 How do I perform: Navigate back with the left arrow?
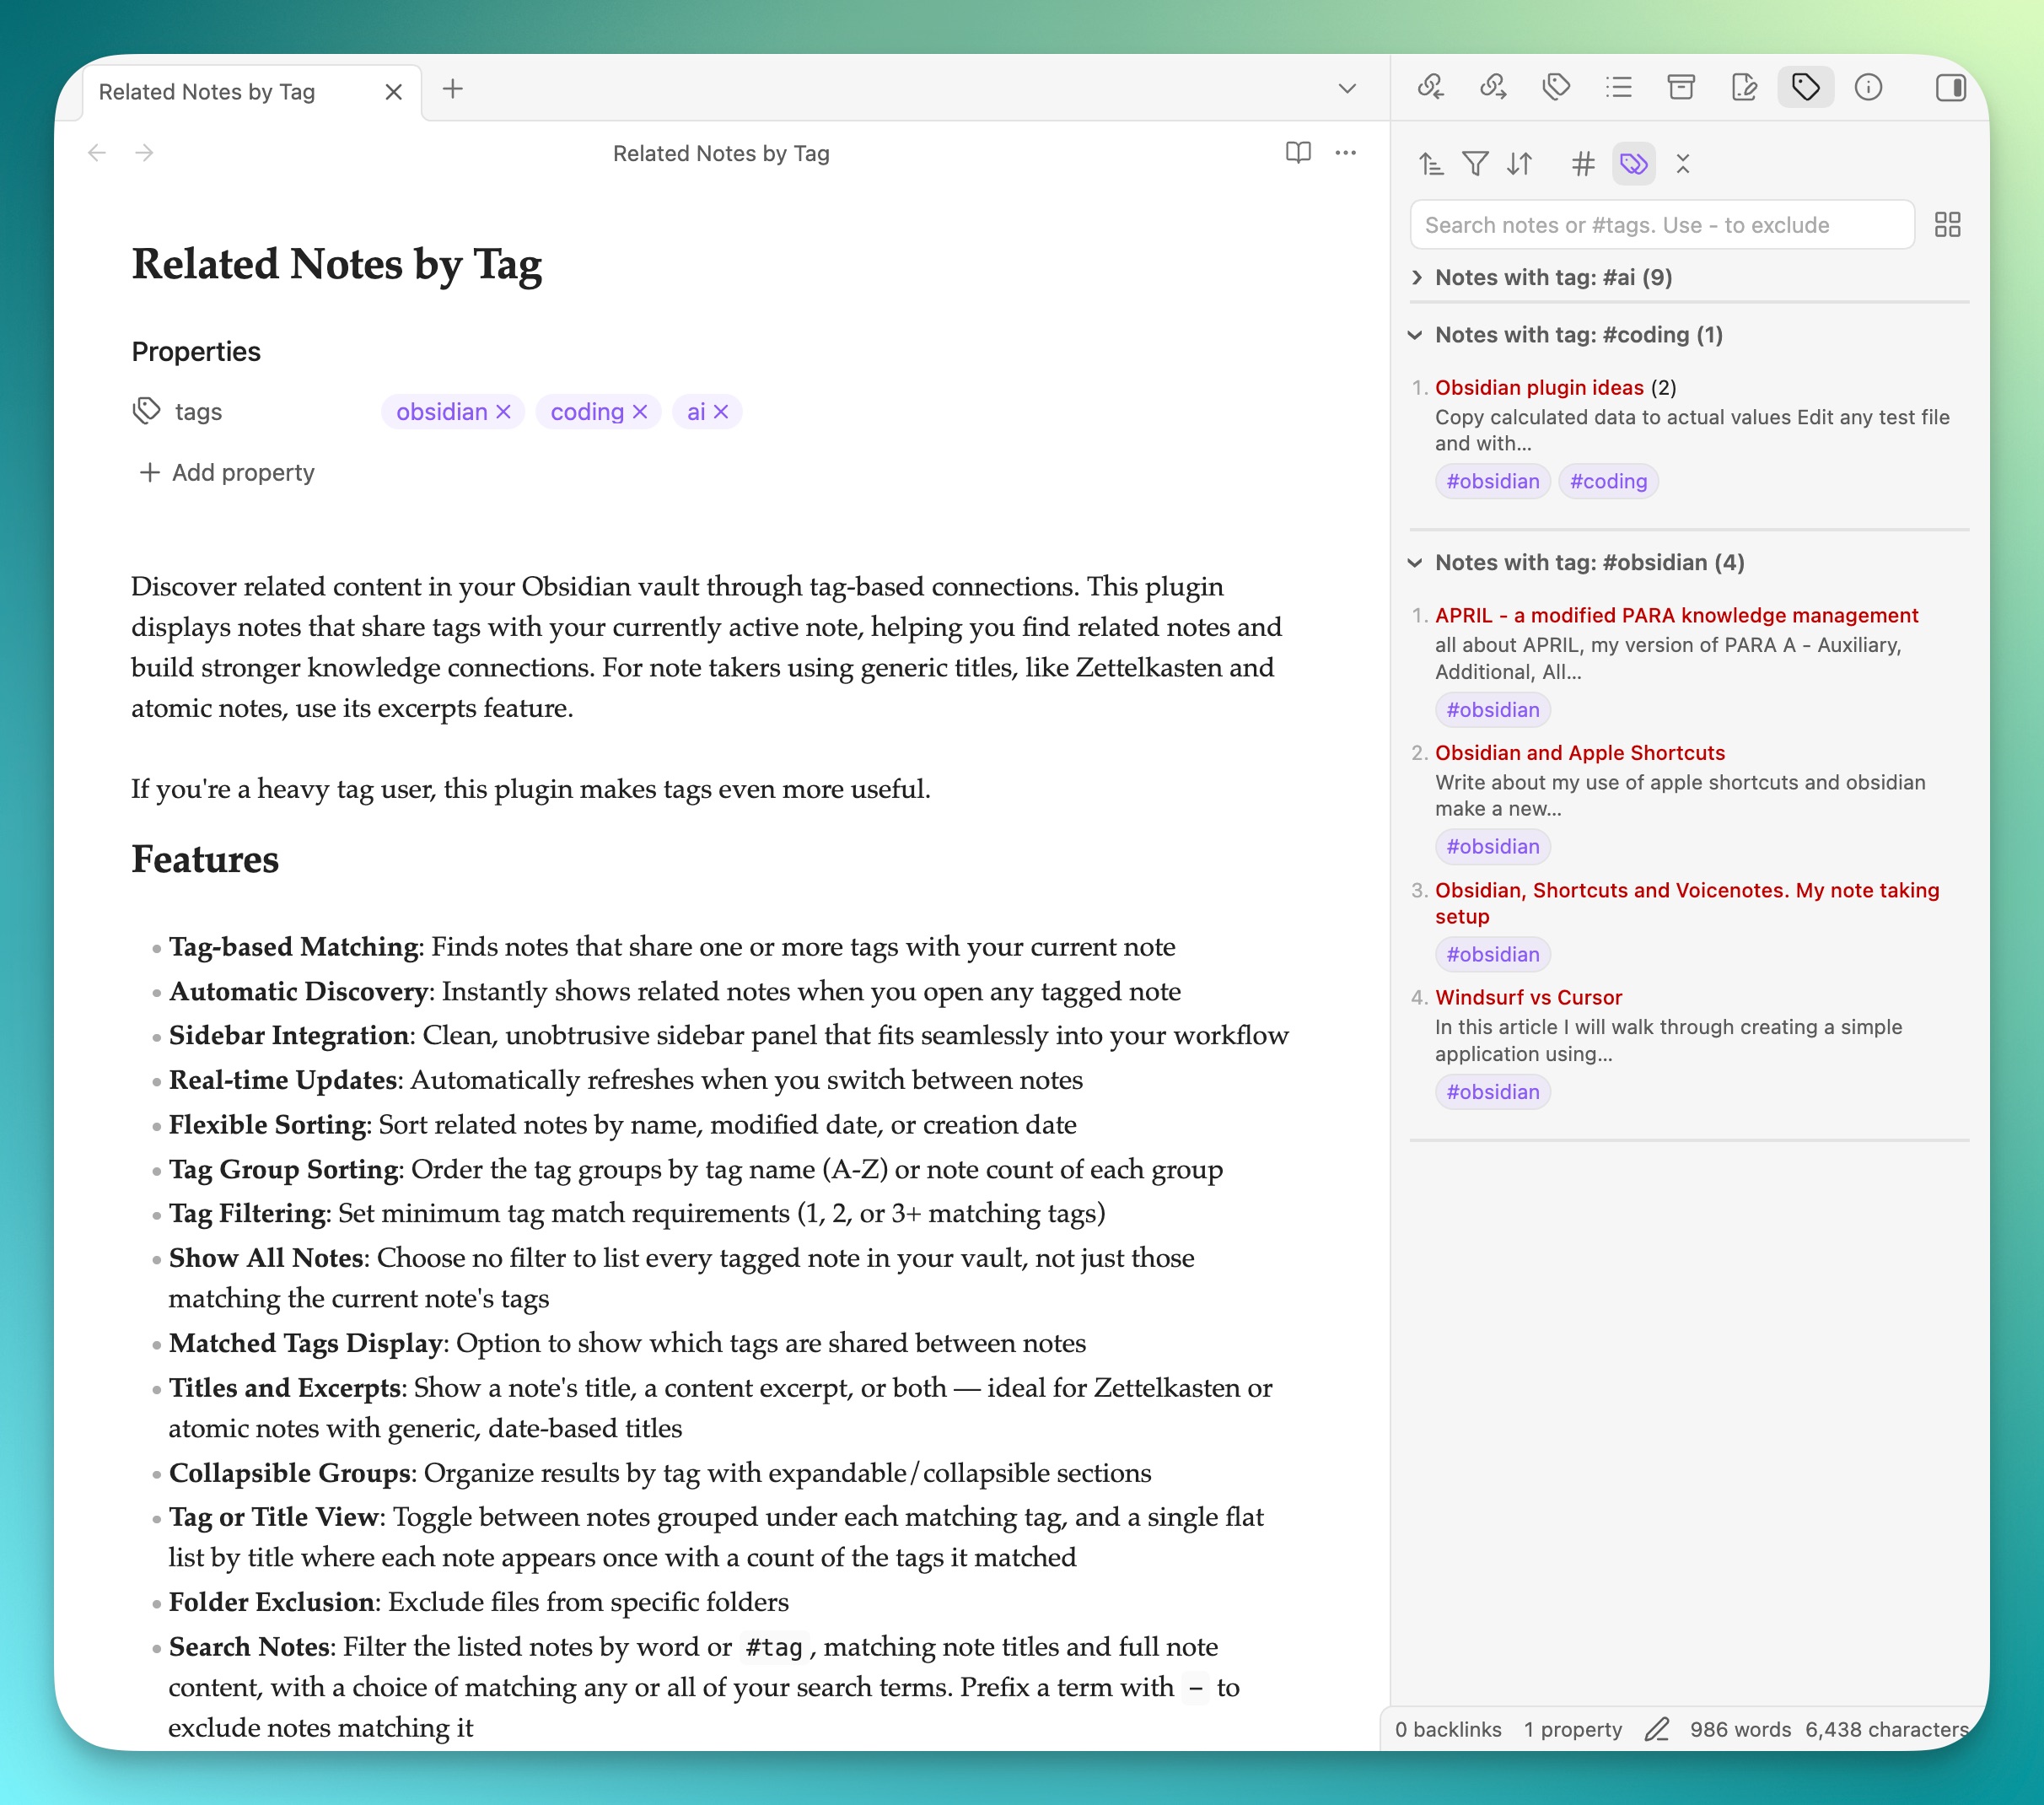pos(97,153)
